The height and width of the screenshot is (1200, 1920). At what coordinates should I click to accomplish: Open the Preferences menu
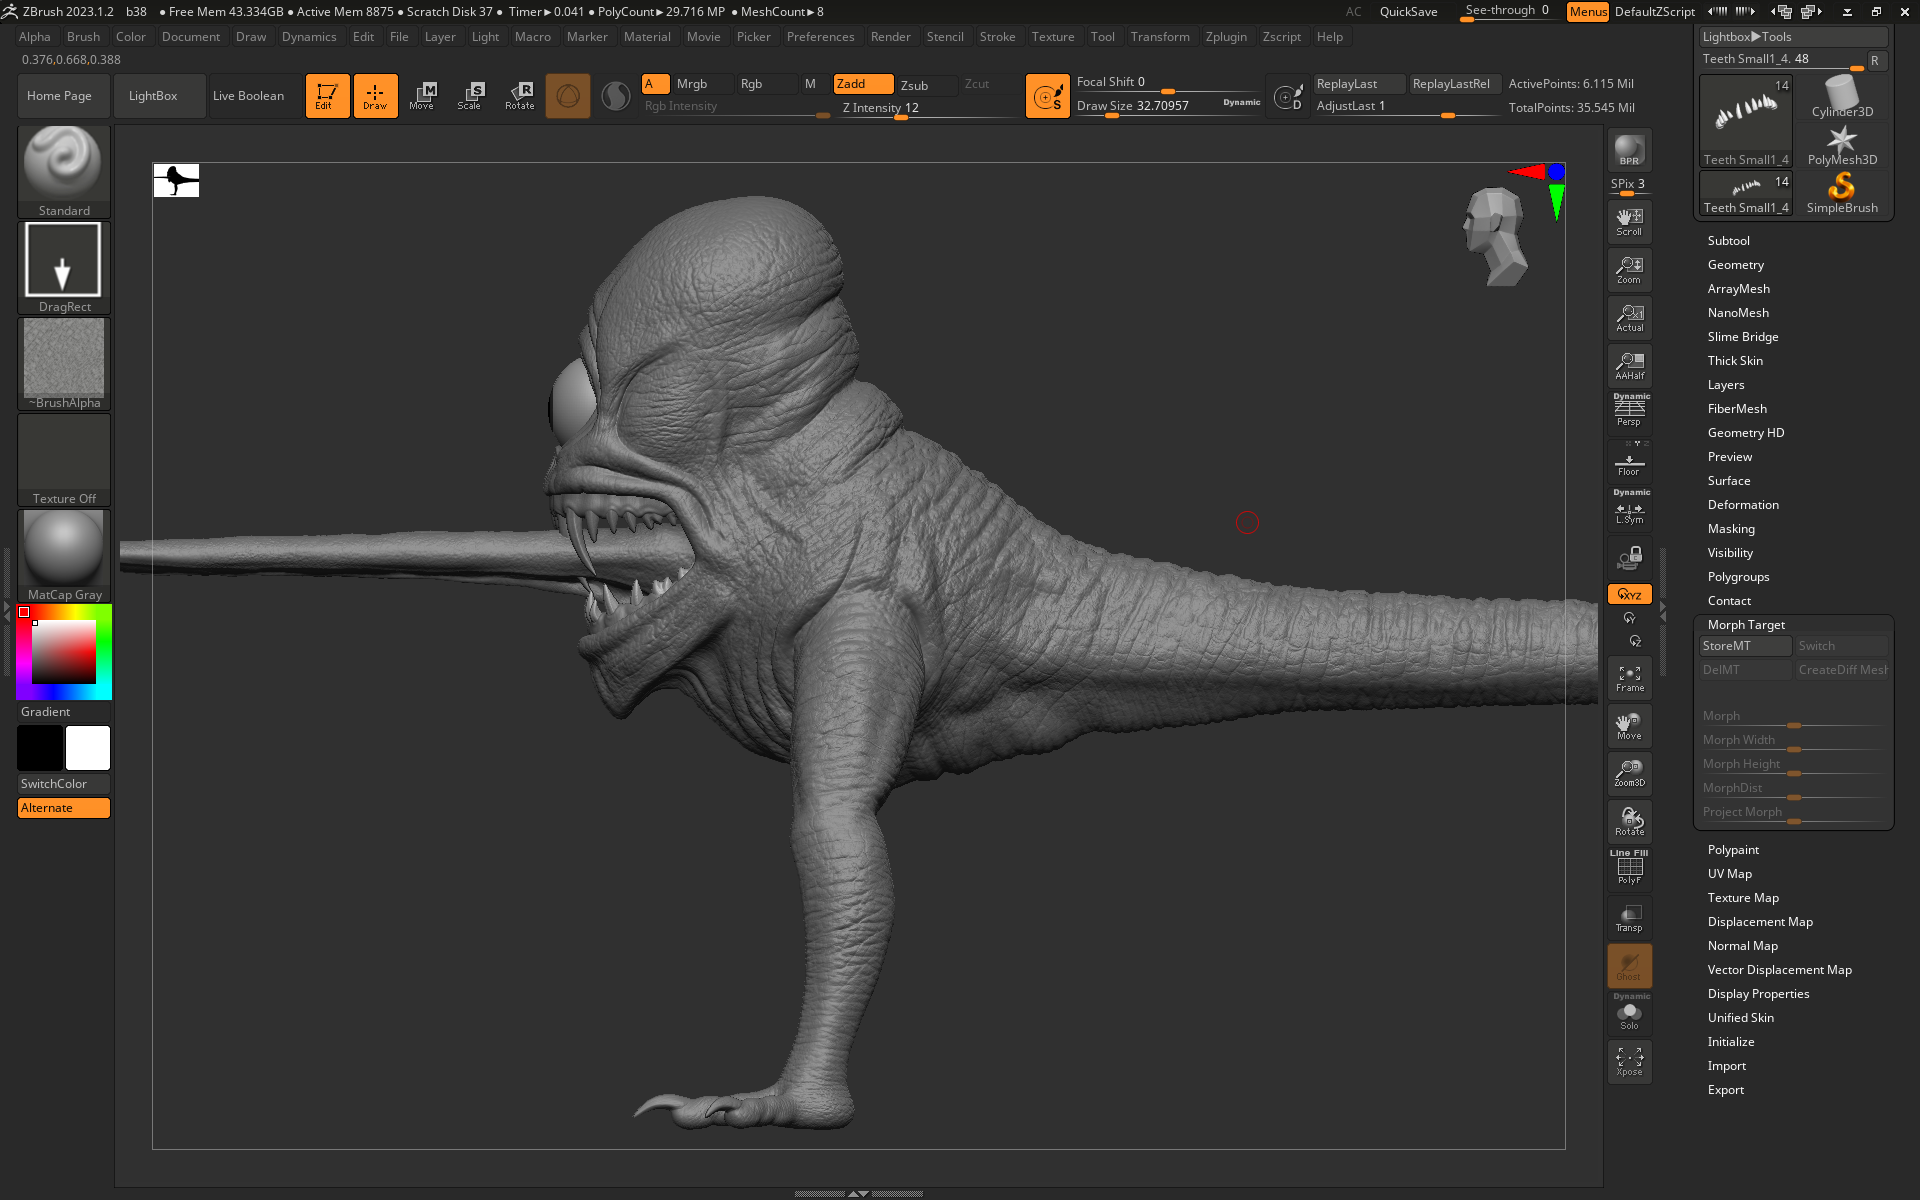coord(820,37)
